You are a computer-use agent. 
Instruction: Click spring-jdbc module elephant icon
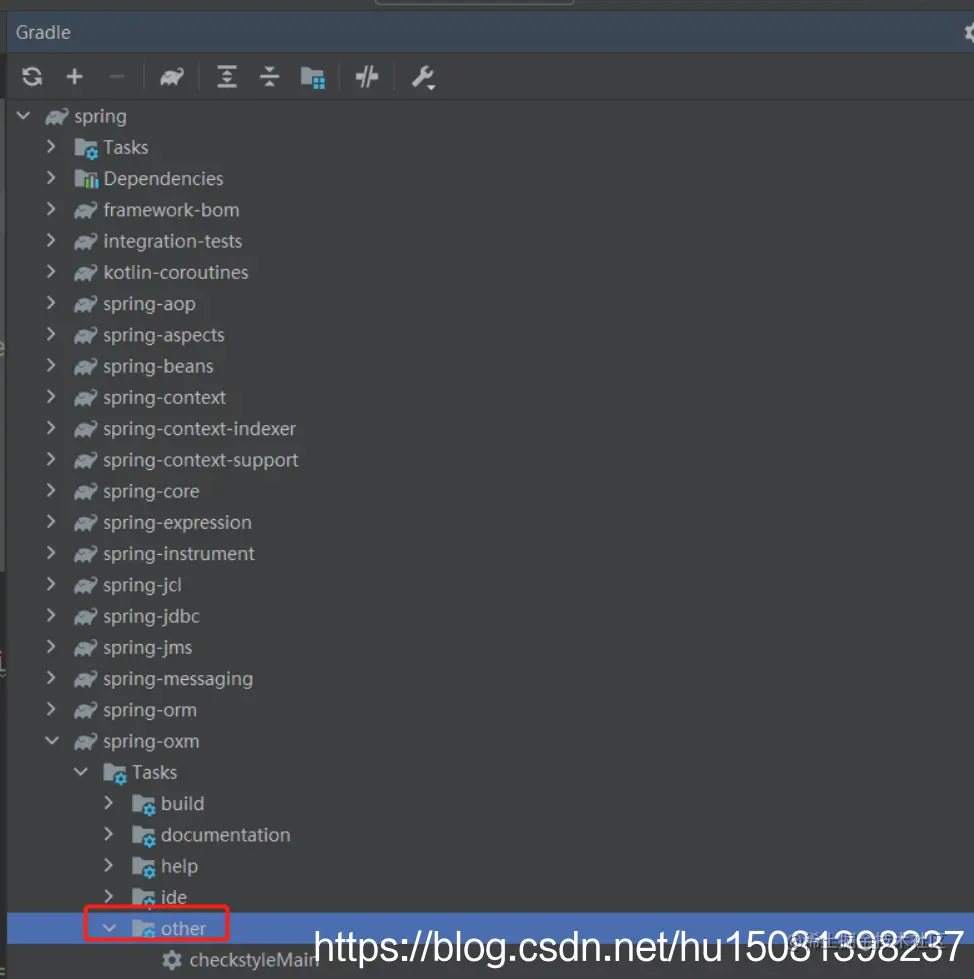pyautogui.click(x=86, y=616)
